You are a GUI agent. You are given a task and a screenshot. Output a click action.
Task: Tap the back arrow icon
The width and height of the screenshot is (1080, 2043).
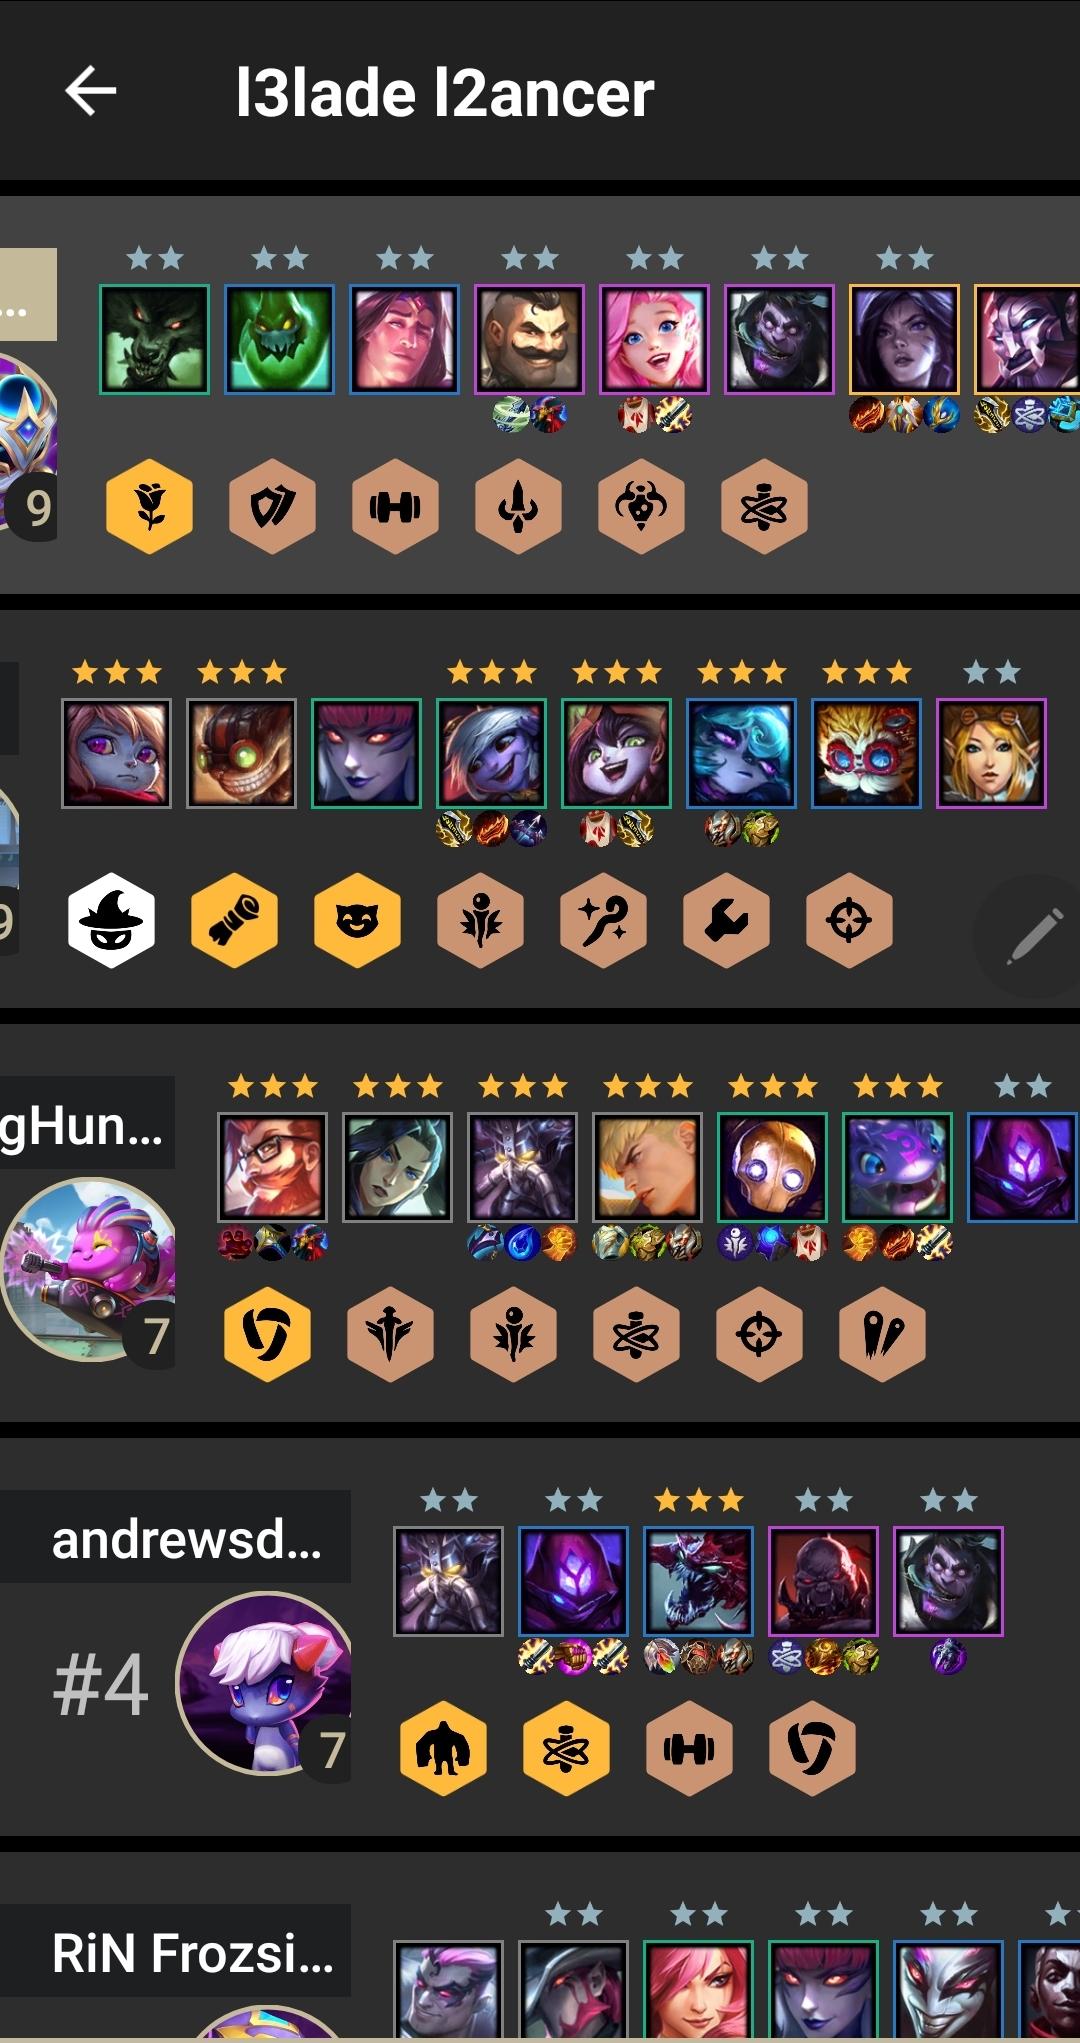click(91, 91)
